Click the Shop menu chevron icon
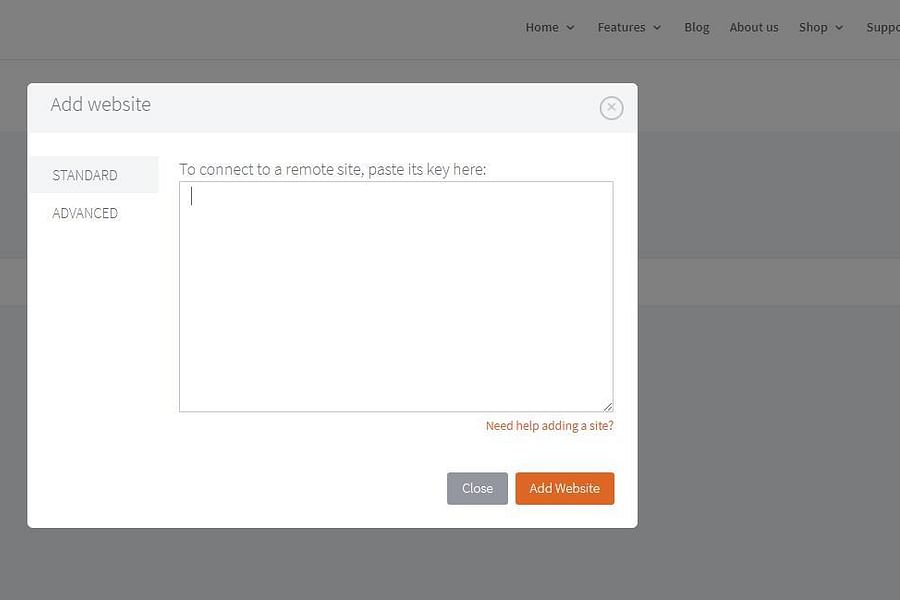 [x=840, y=28]
